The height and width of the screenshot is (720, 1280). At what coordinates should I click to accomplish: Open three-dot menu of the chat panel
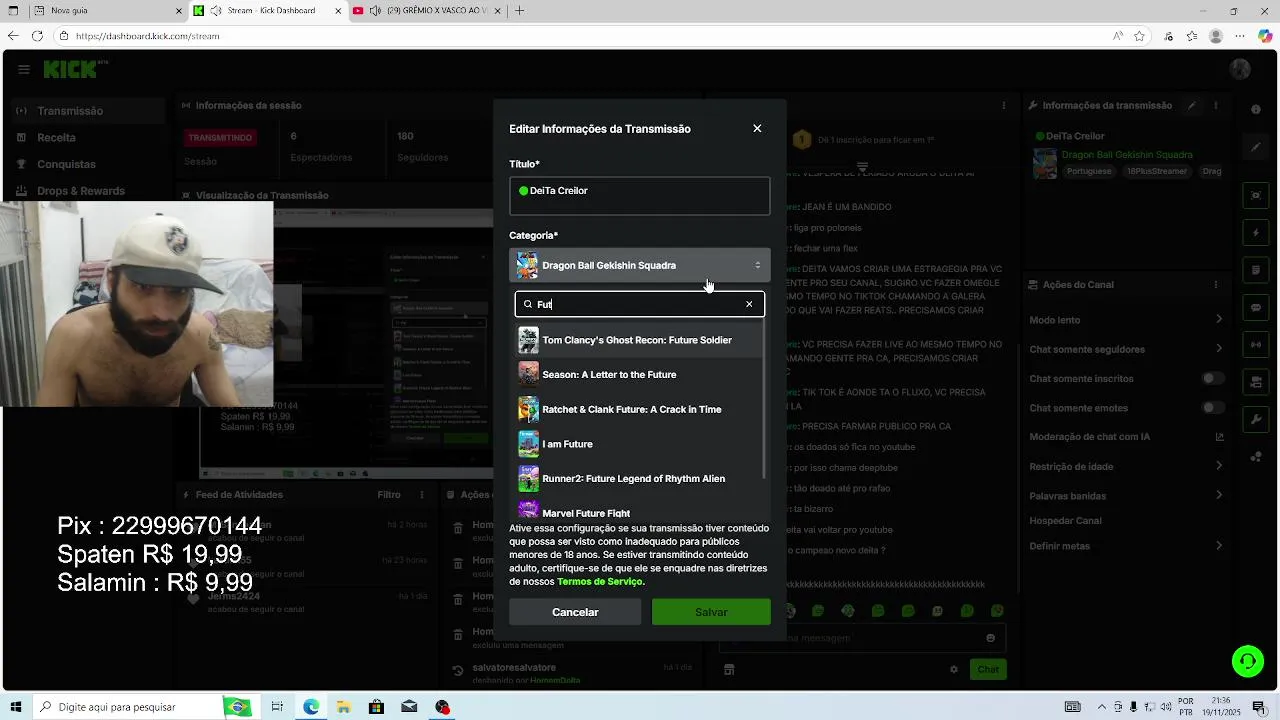coord(1004,105)
